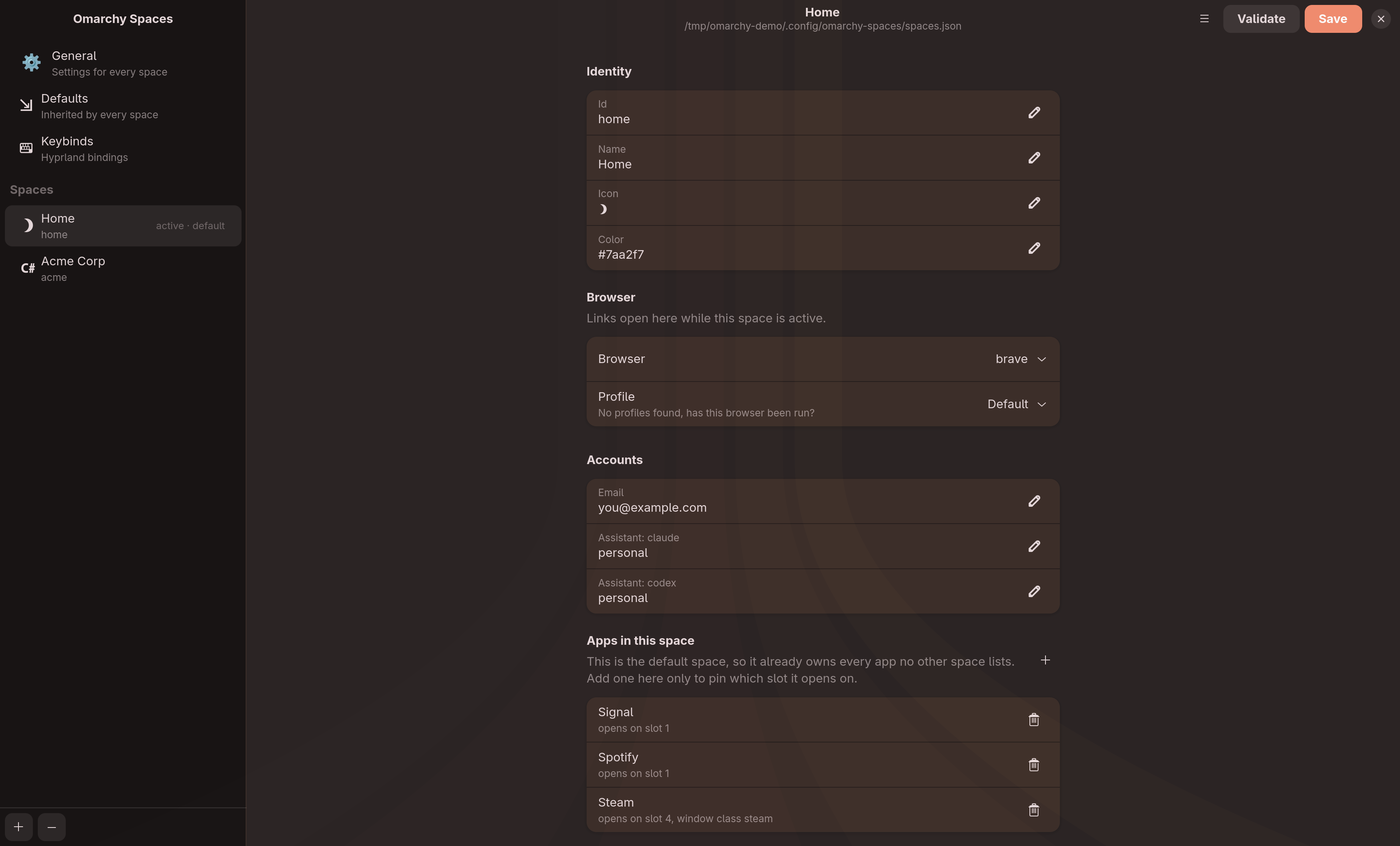The width and height of the screenshot is (1400, 846).
Task: Open Defaults settings in sidebar
Action: tap(122, 106)
